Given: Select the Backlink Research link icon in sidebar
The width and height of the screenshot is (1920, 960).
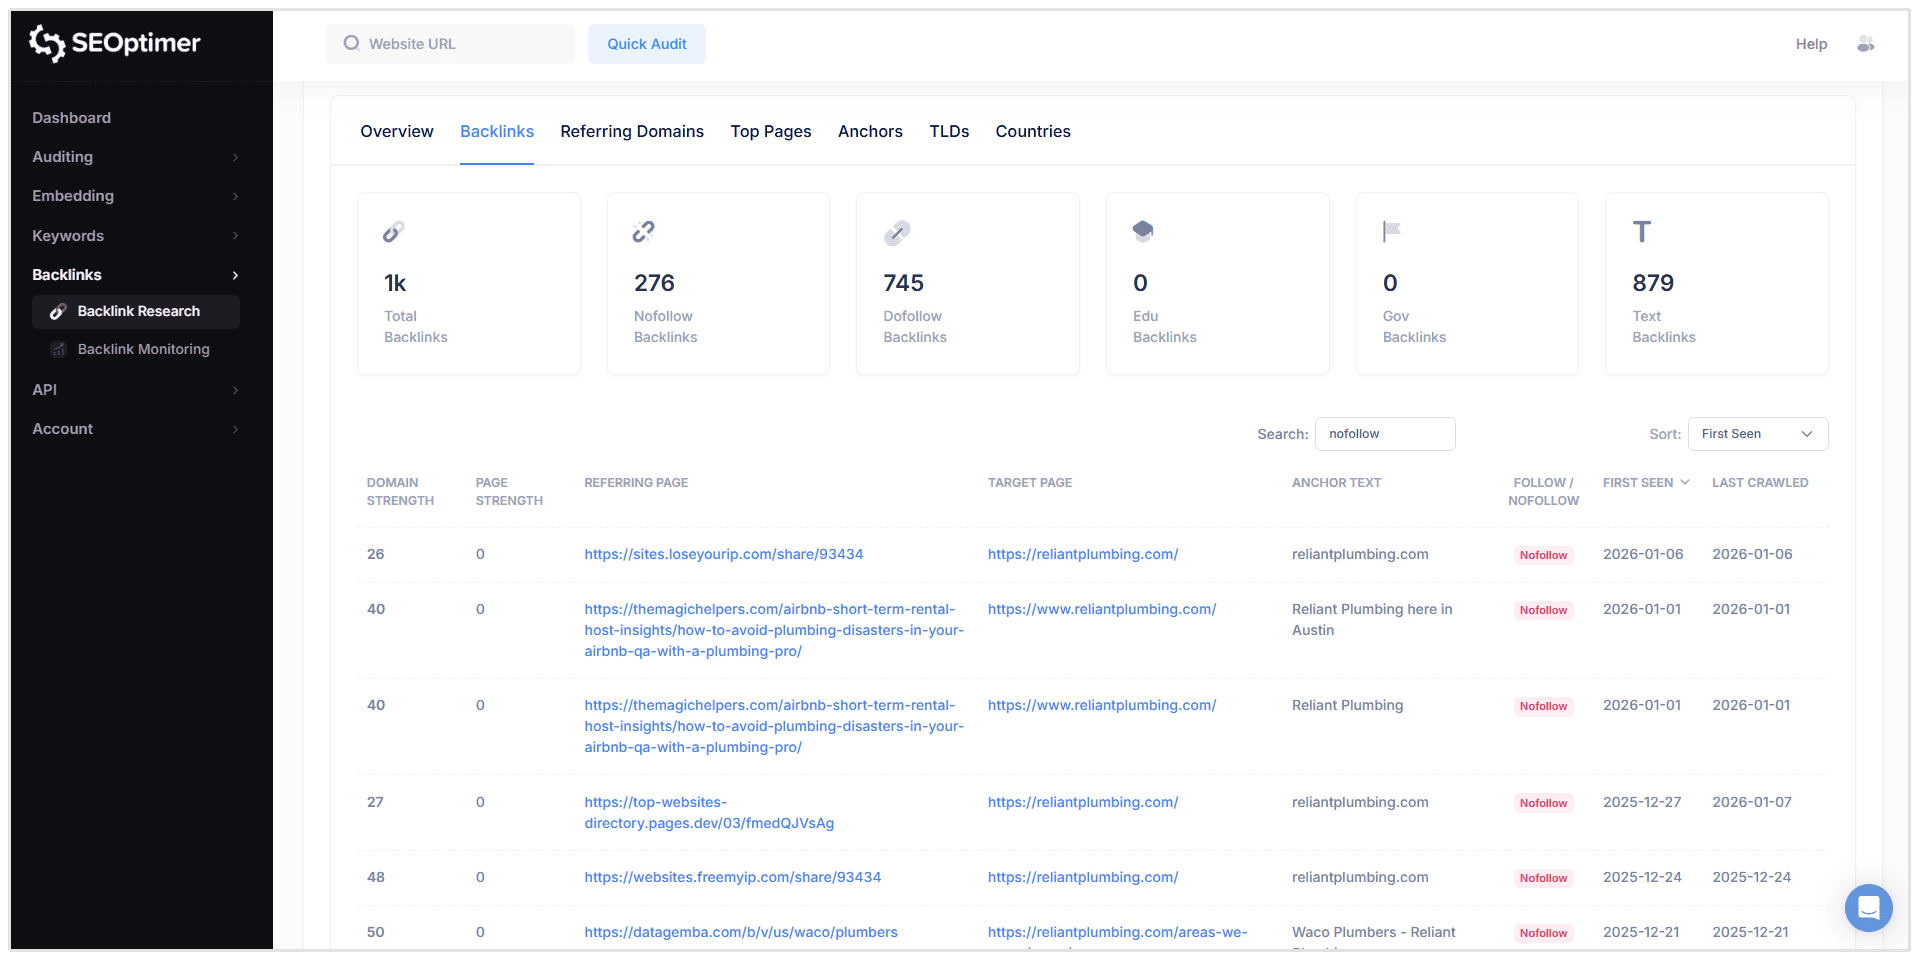Looking at the screenshot, I should 59,311.
